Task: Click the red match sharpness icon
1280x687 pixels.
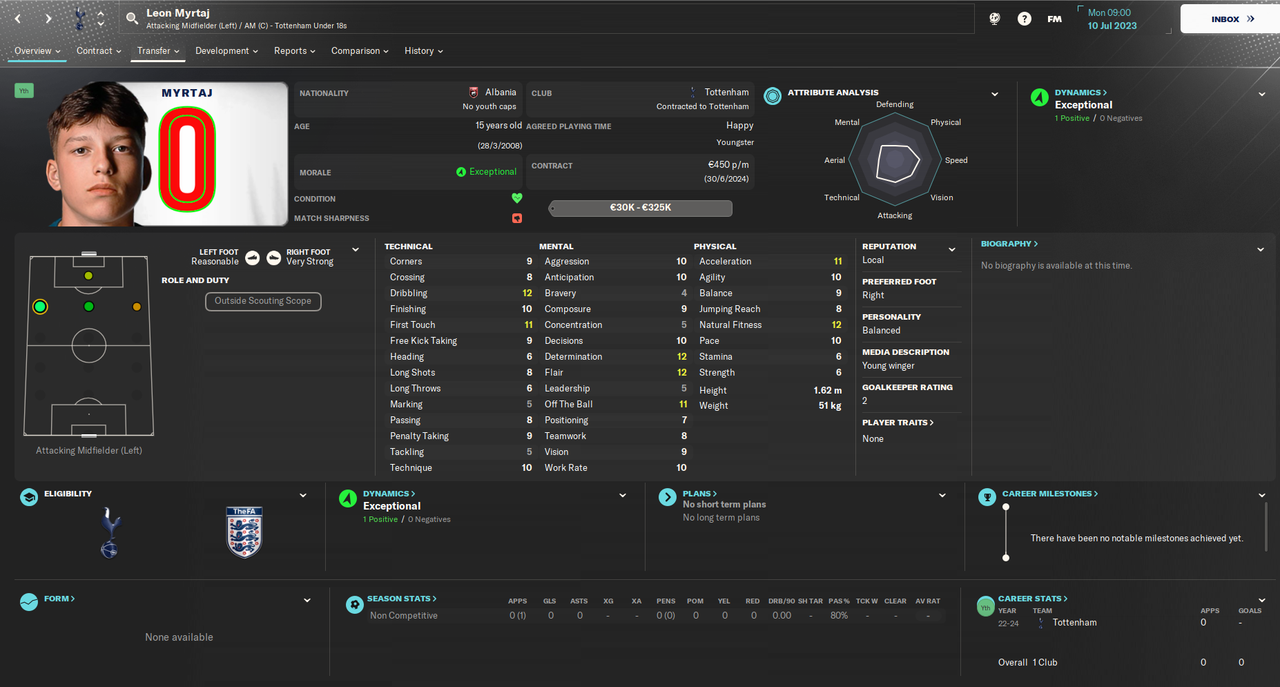Action: (517, 218)
